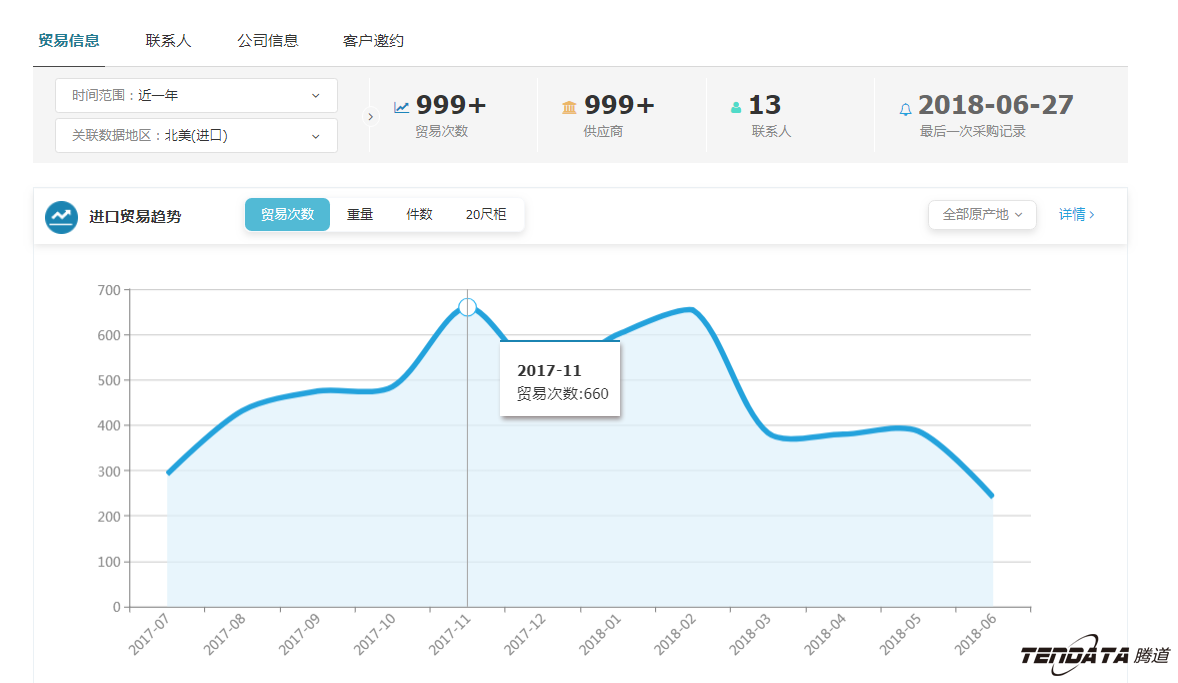Click the import trade trend round icon
1178x683 pixels.
[x=62, y=216]
